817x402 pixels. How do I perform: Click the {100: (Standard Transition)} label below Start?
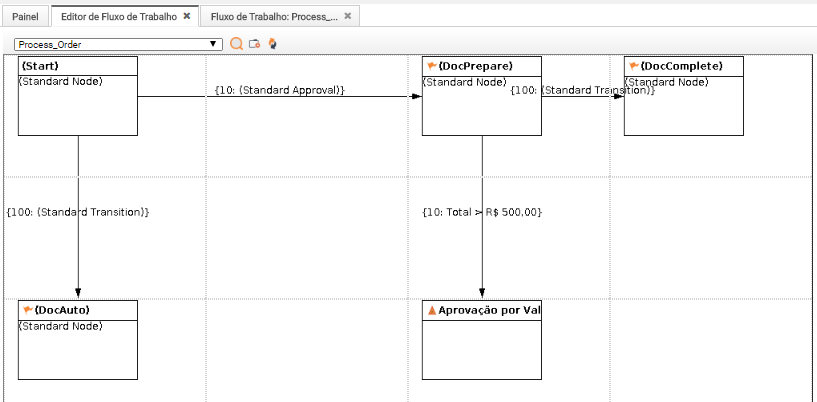78,212
